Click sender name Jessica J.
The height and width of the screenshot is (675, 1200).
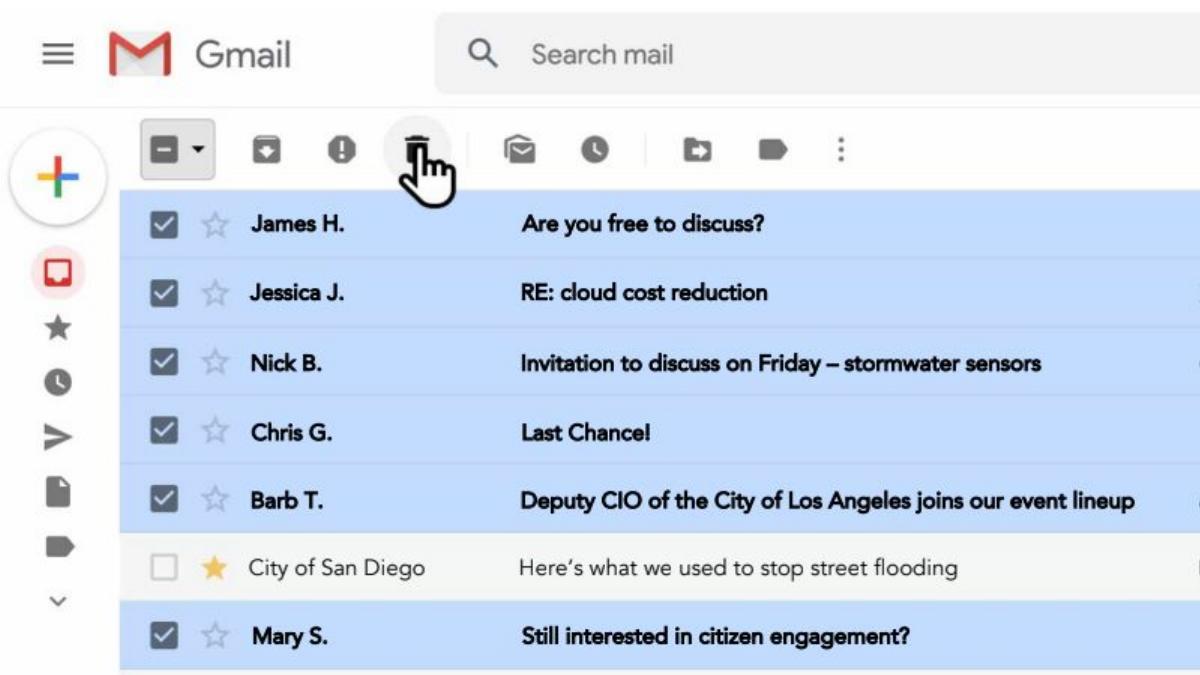(x=297, y=293)
